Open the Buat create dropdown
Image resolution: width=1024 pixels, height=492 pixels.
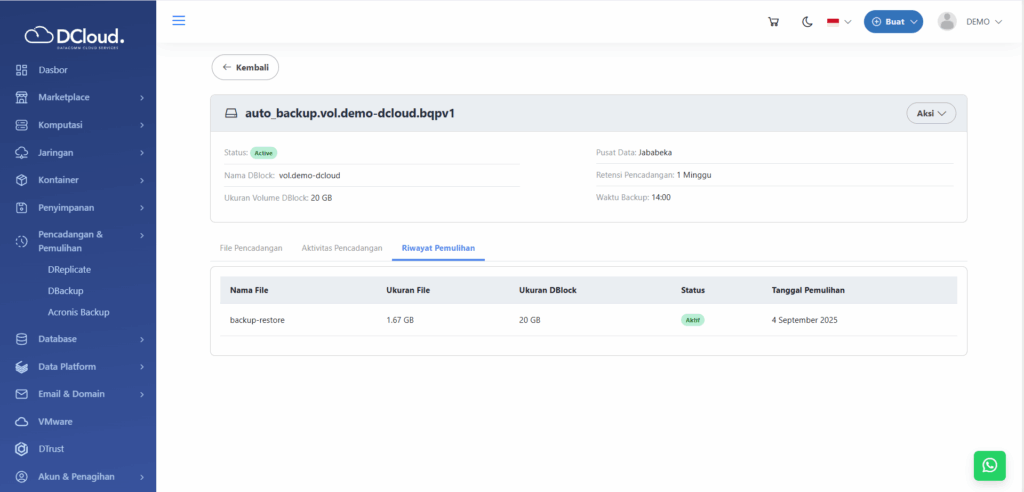pyautogui.click(x=893, y=22)
